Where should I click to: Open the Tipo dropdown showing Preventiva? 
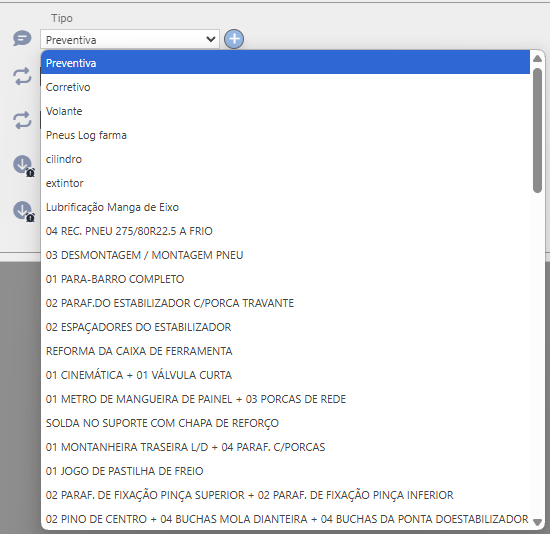click(130, 39)
